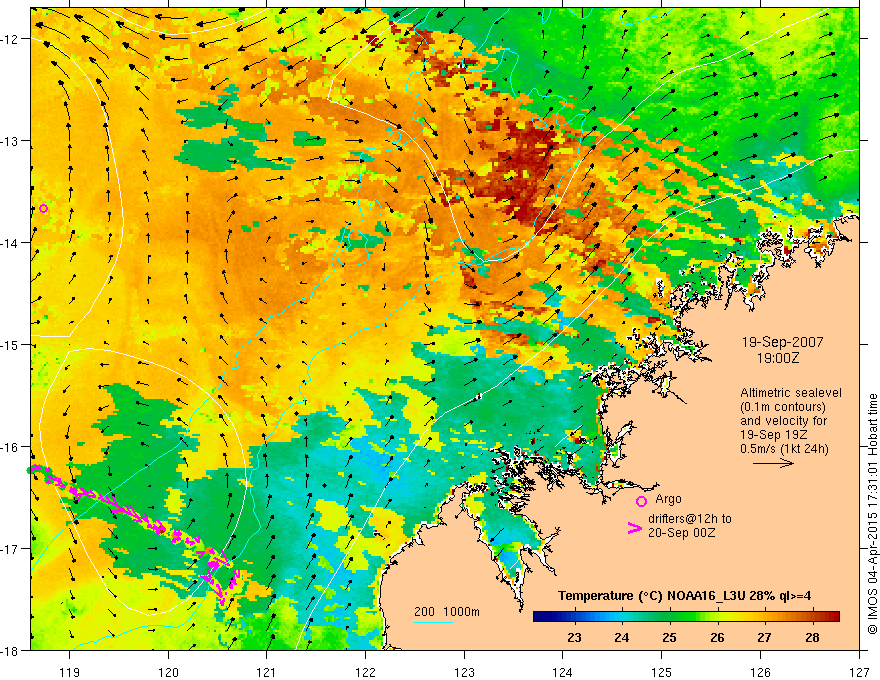This screenshot has height=680, width=880.
Task: Click the '23' color bar tick label
Action: [x=574, y=637]
